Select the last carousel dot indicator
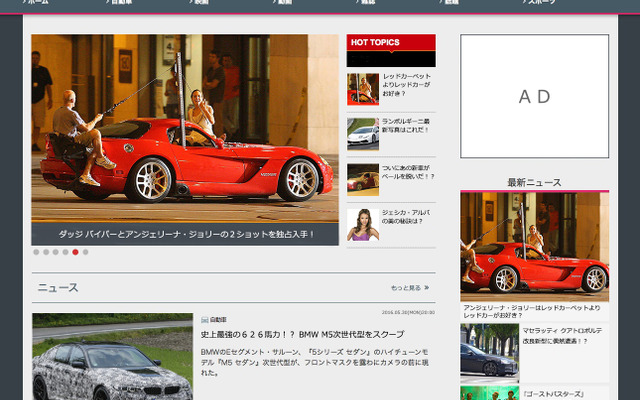The width and height of the screenshot is (640, 400). (x=85, y=252)
